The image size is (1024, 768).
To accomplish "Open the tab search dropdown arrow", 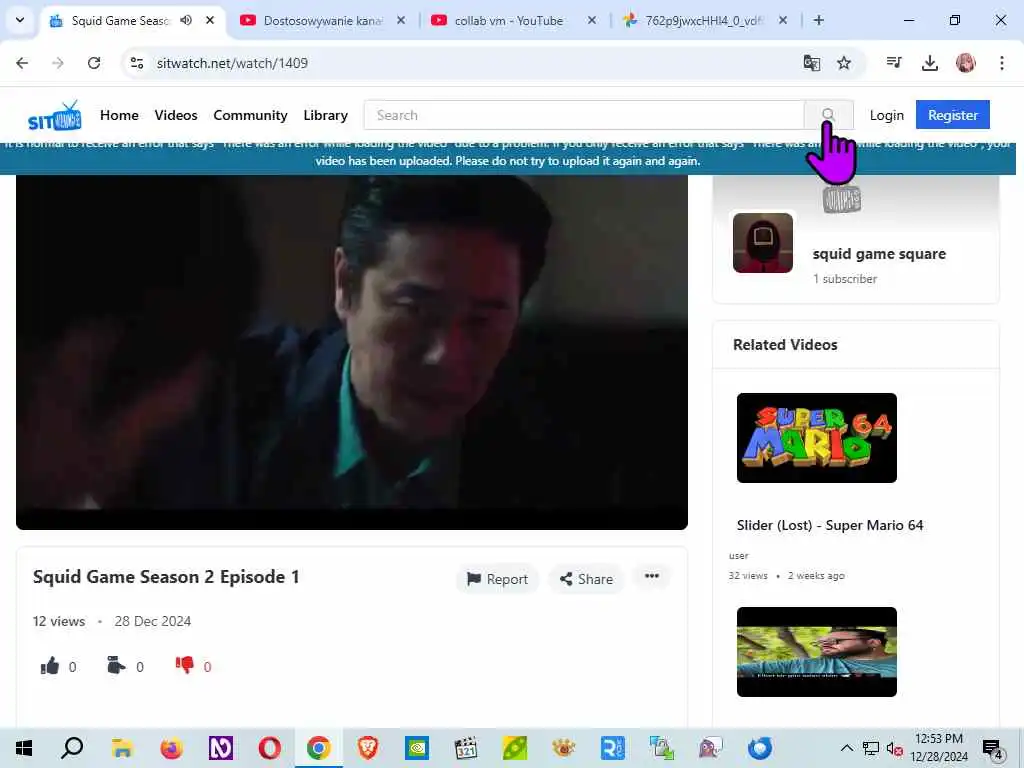I will tap(20, 20).
